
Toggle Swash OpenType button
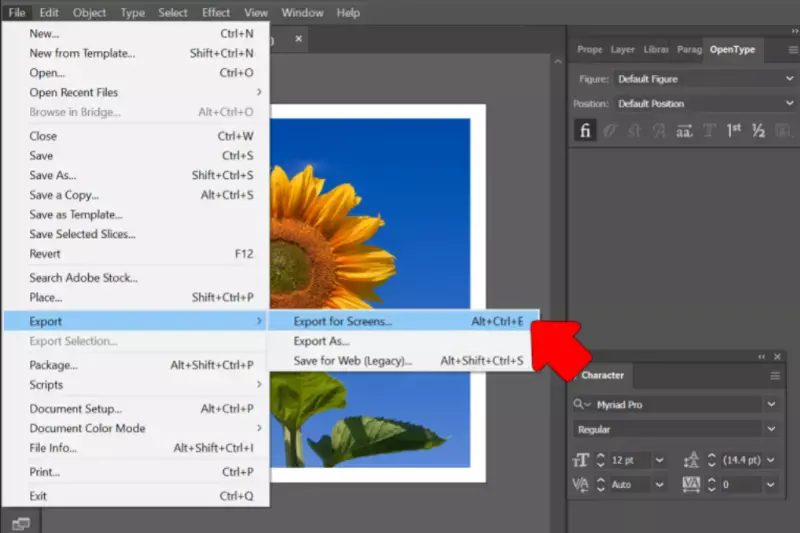click(659, 131)
